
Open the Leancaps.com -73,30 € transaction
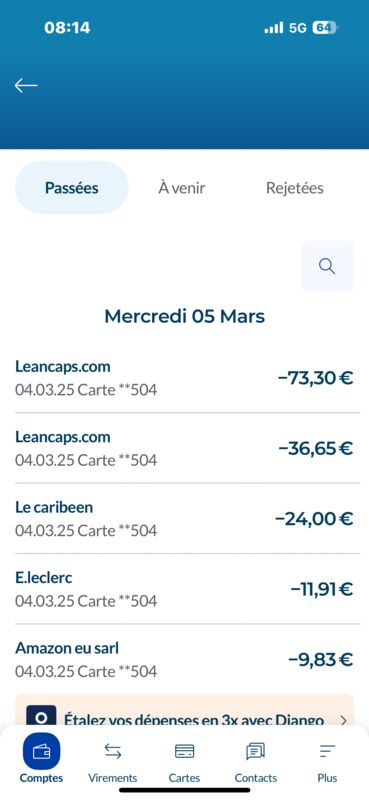[184, 378]
